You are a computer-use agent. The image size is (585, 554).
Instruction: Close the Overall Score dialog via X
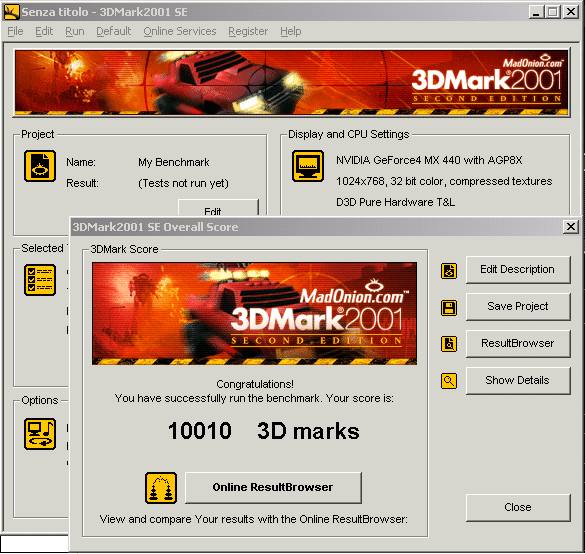pyautogui.click(x=570, y=226)
